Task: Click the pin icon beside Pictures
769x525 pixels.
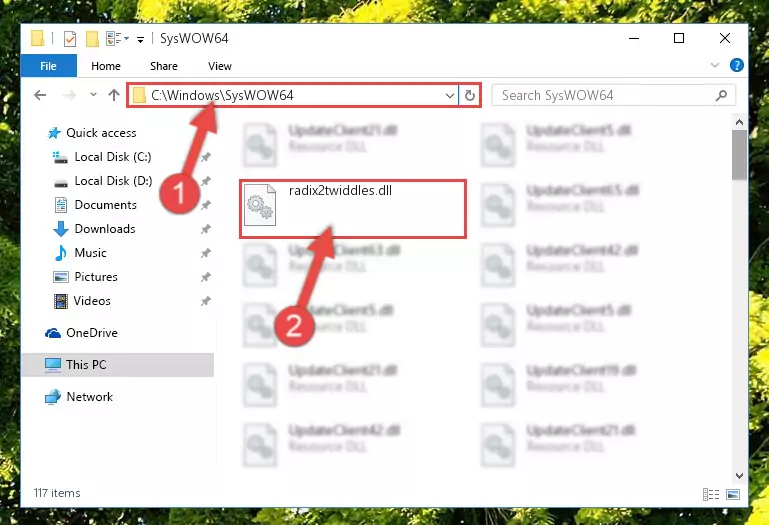Action: (205, 277)
